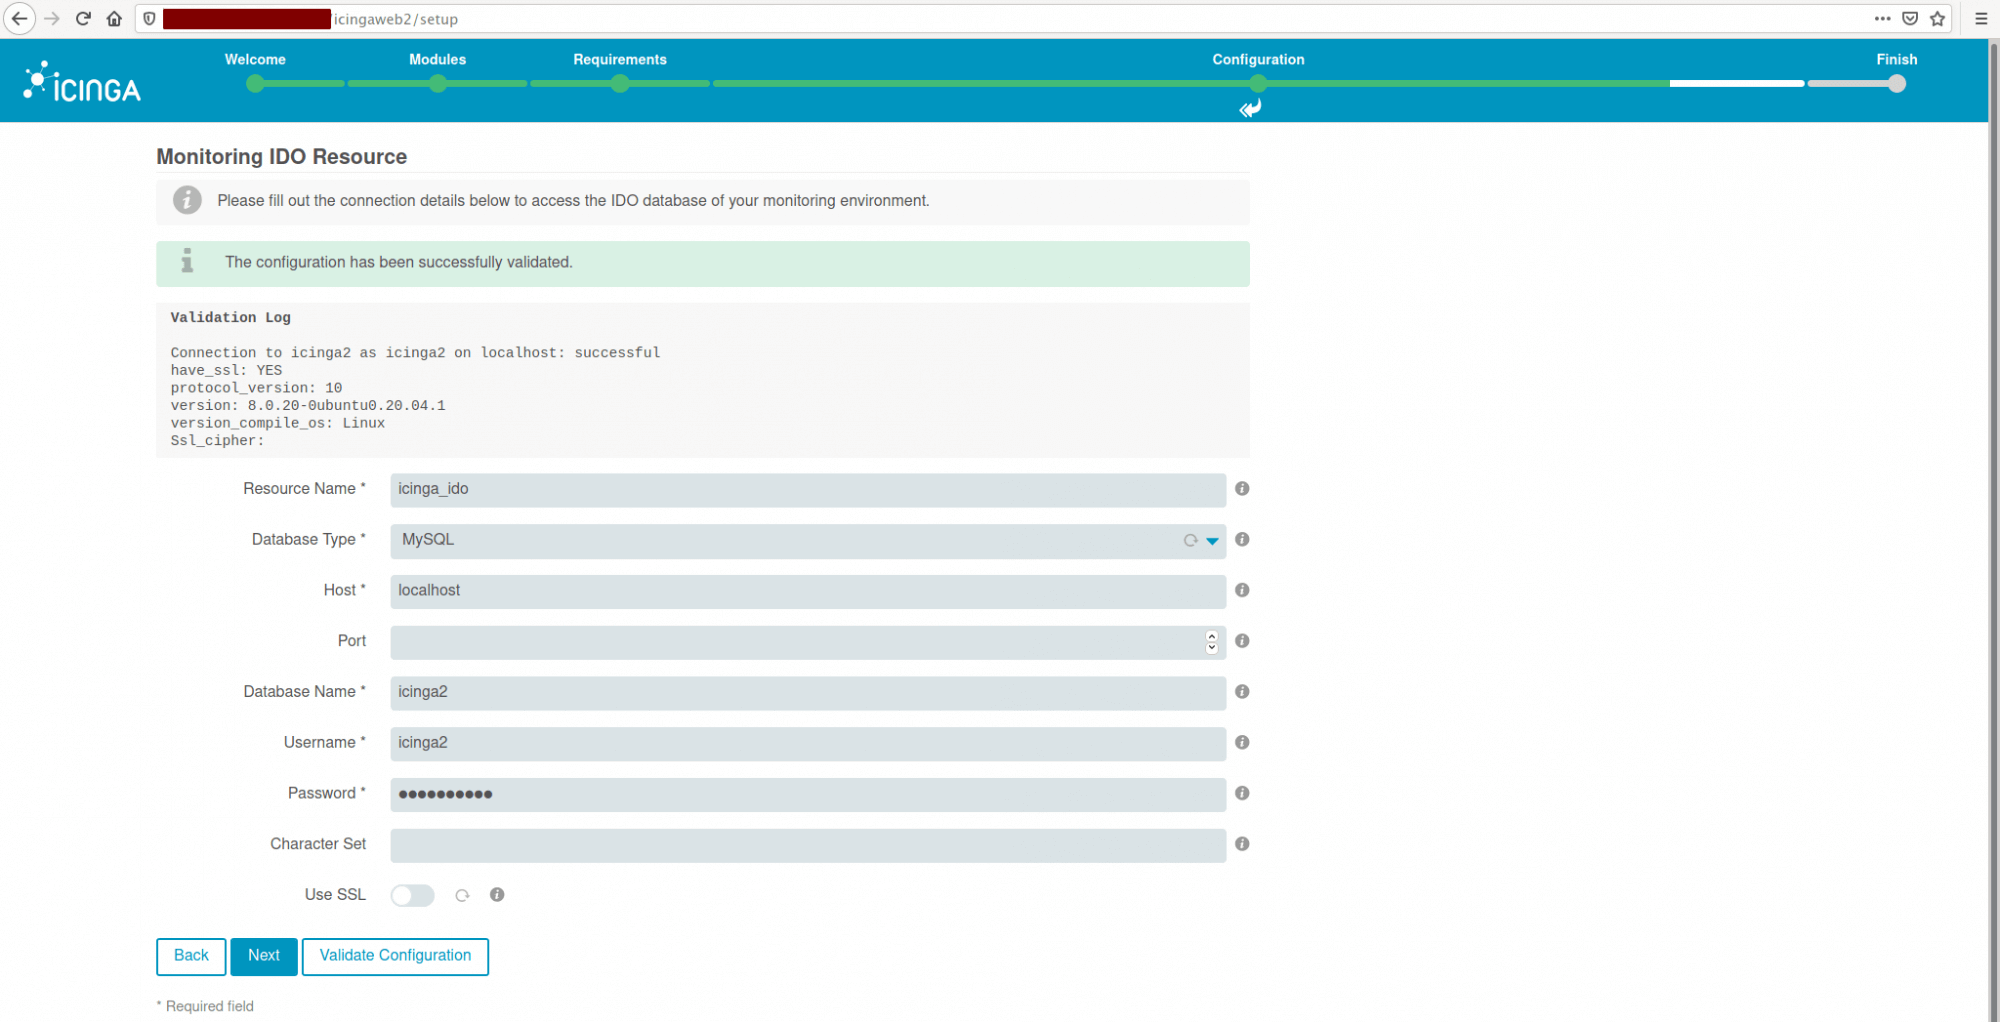Click the Icinga logo
The width and height of the screenshot is (2000, 1022).
82,82
